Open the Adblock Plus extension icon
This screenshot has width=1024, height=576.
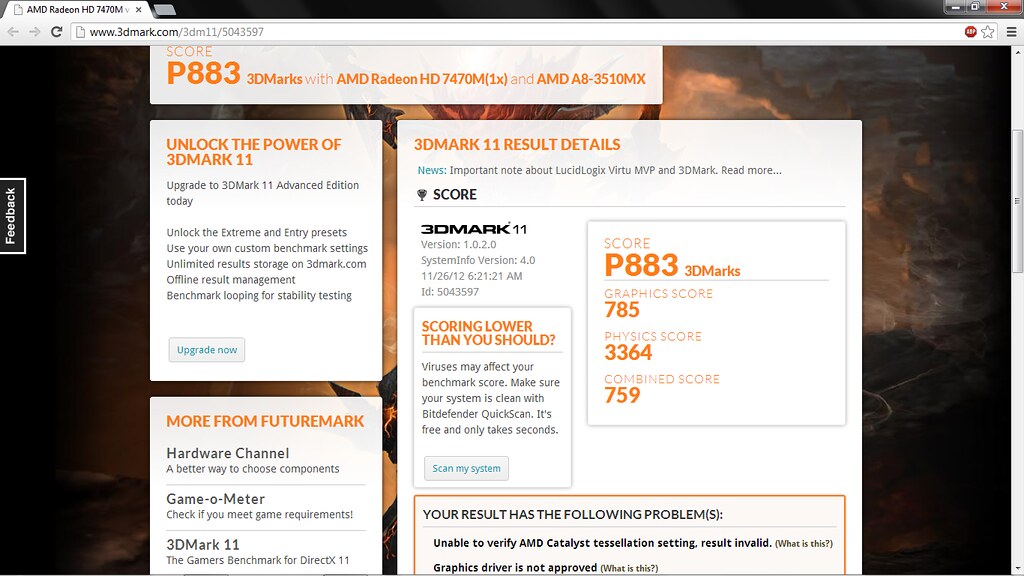coord(970,31)
